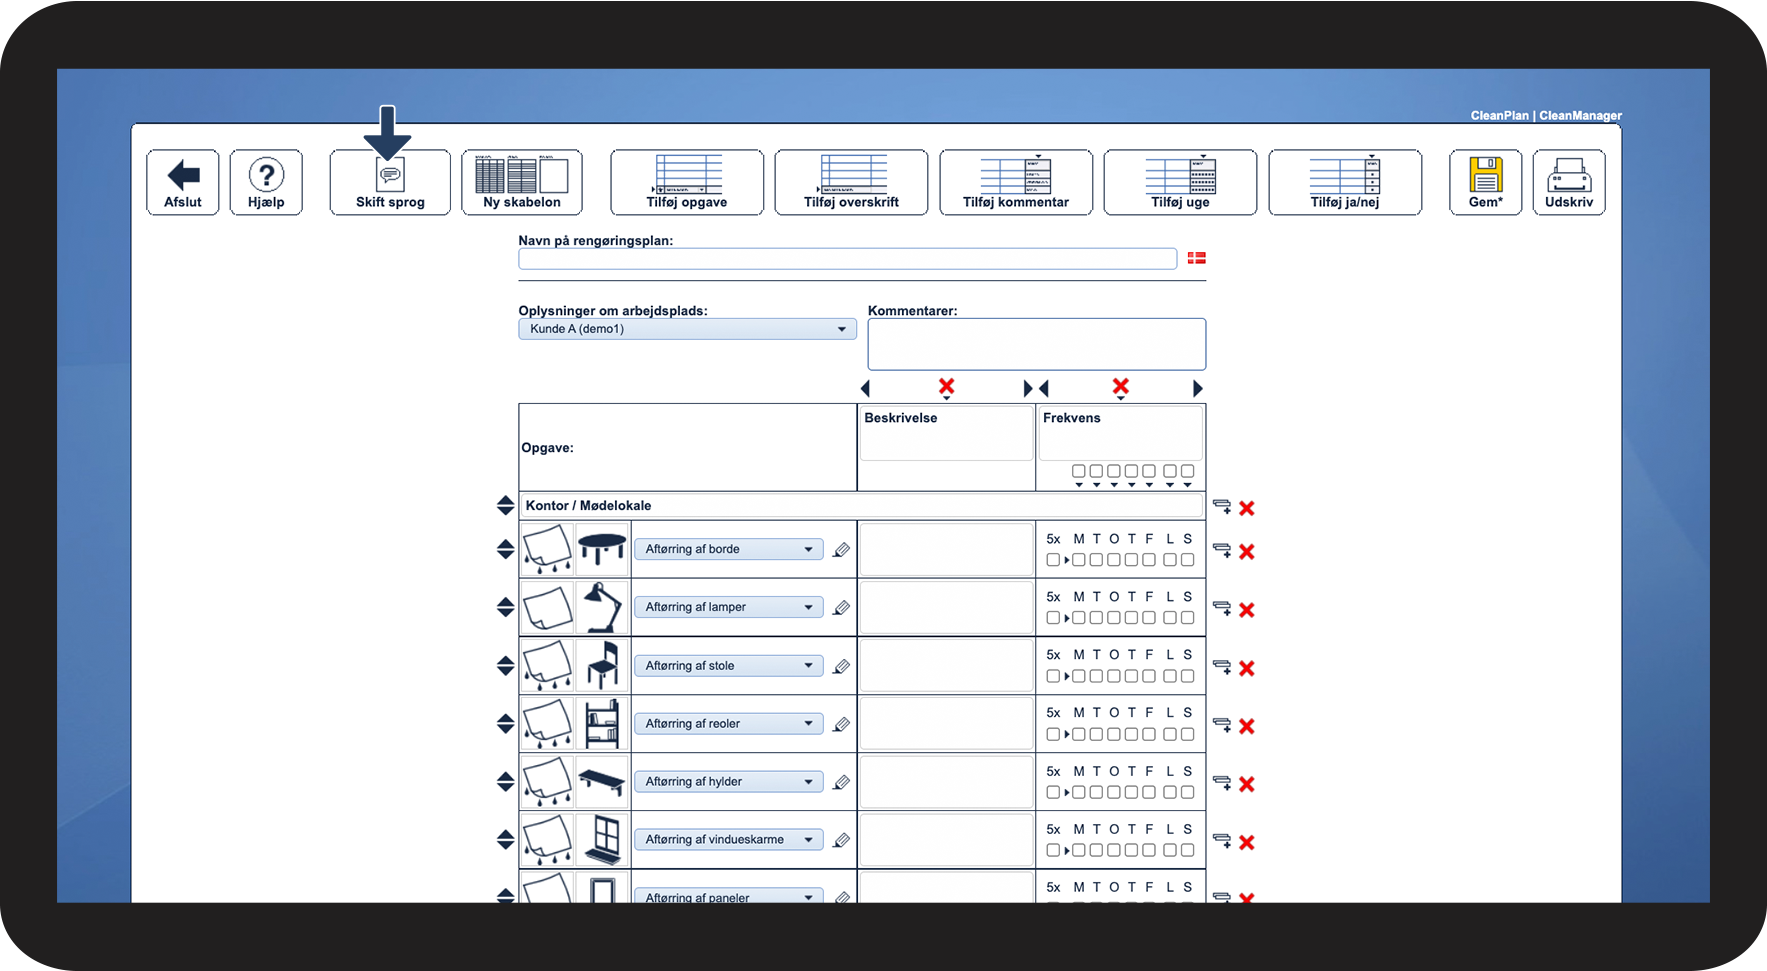Screen dimensions: 1767x971
Task: Create a new template with Ny skabelon
Action: pos(522,182)
